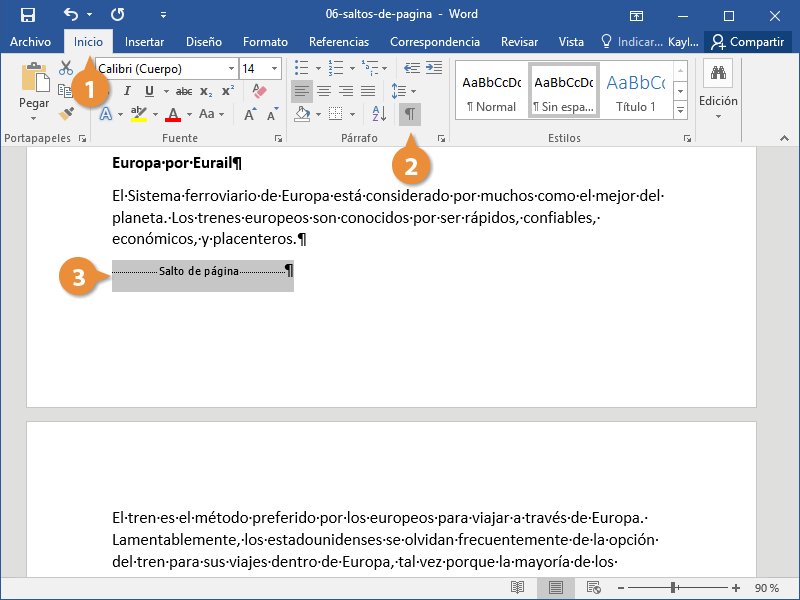Switch to the Insertar tab
The height and width of the screenshot is (600, 800).
[x=144, y=42]
